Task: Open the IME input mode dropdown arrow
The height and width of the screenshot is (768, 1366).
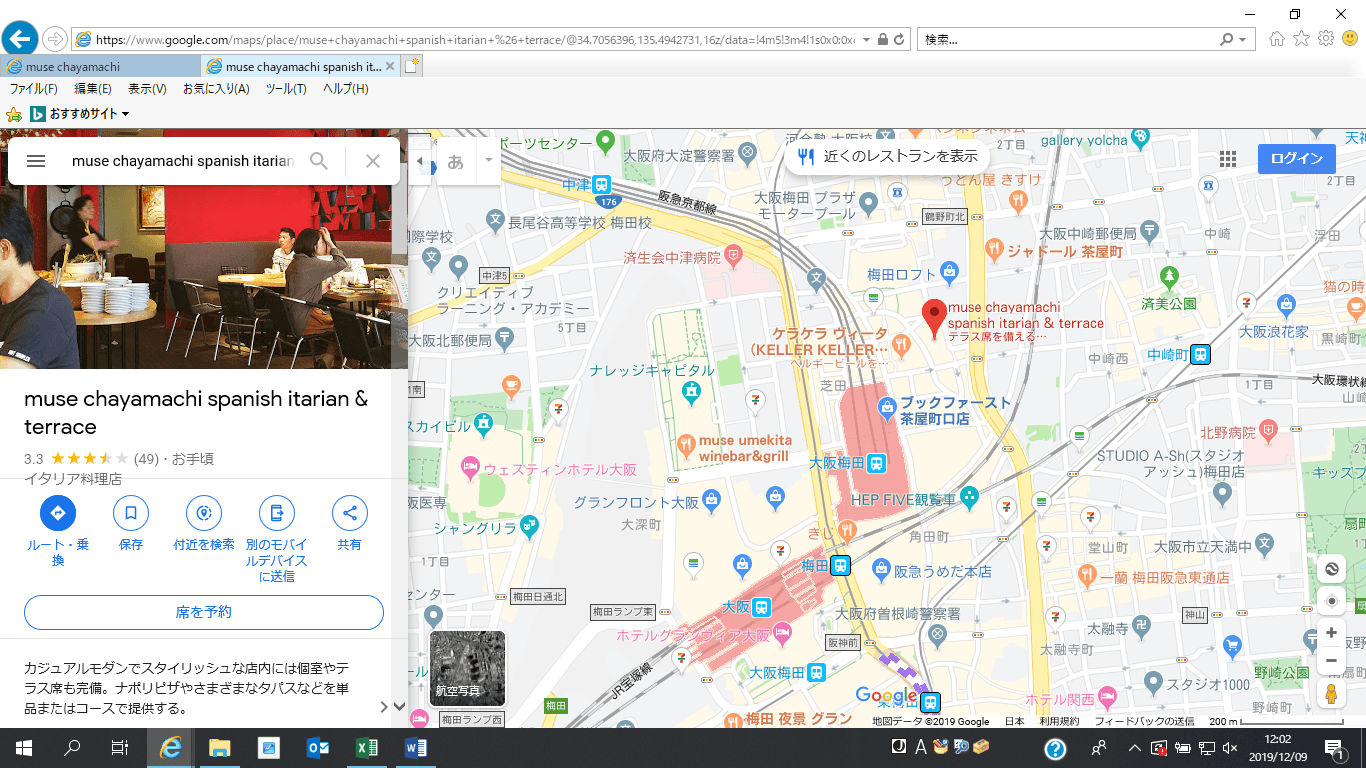Action: [488, 161]
